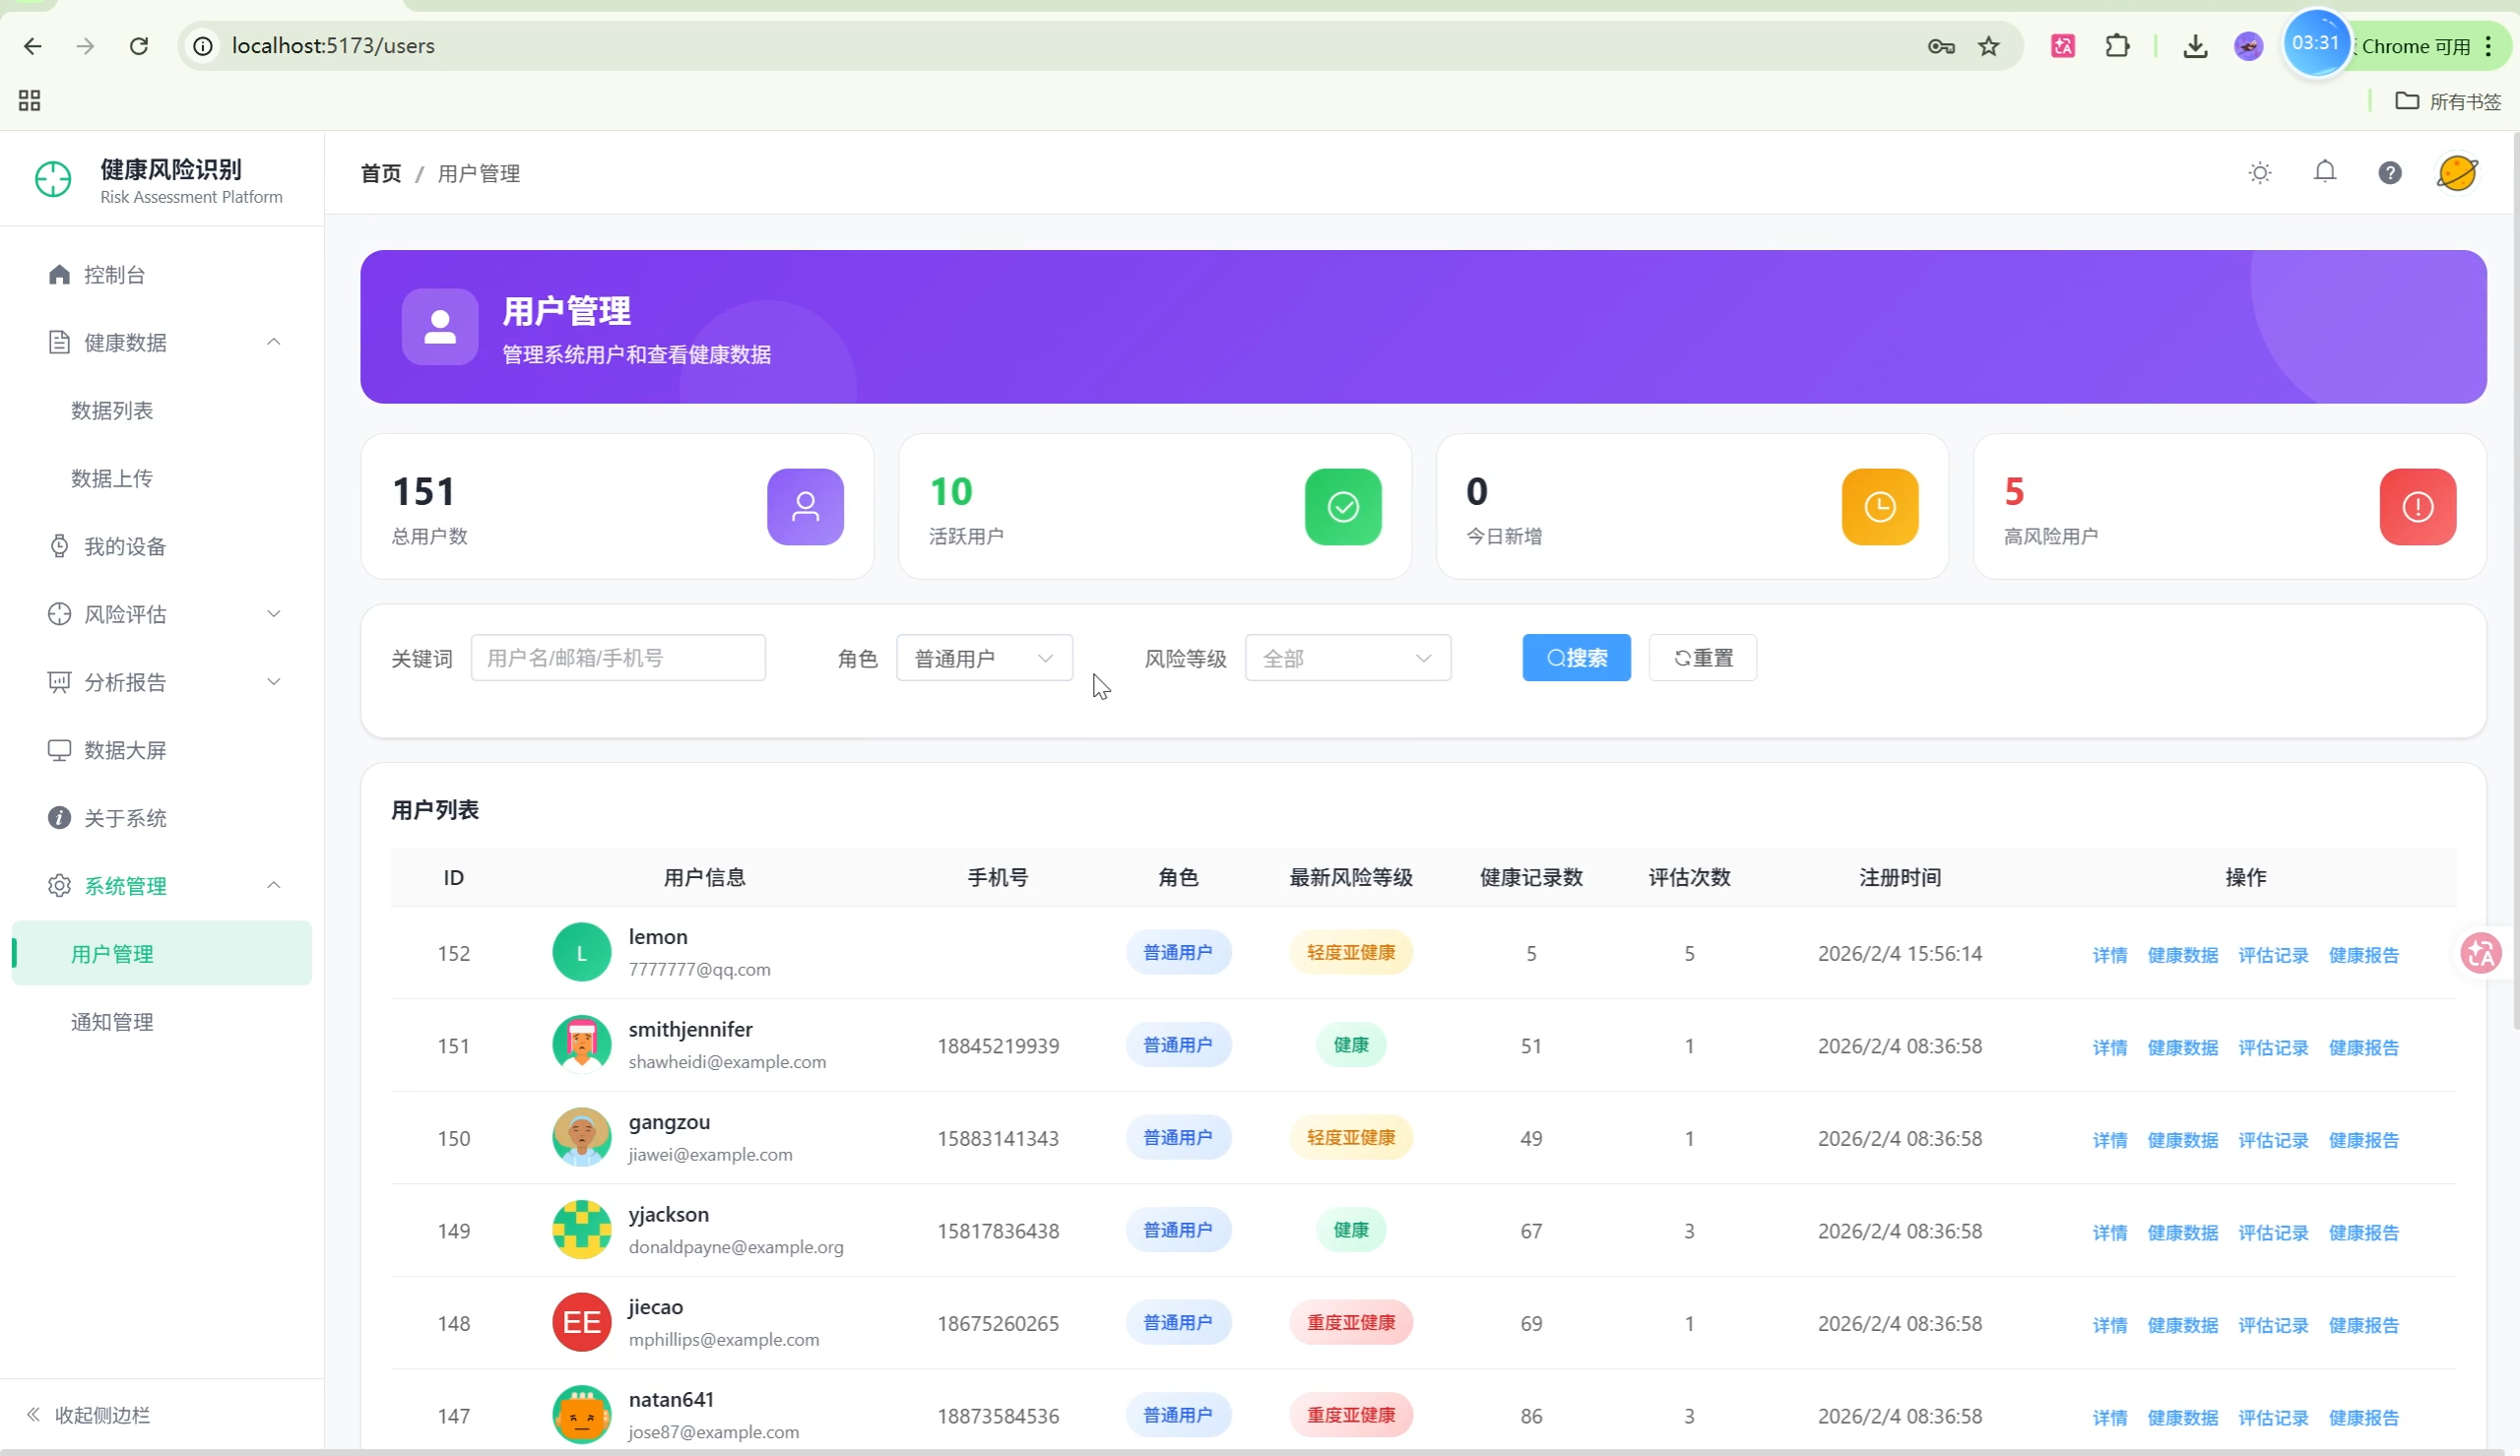The height and width of the screenshot is (1456, 2520).
Task: Open the 角色 role dropdown
Action: (984, 658)
